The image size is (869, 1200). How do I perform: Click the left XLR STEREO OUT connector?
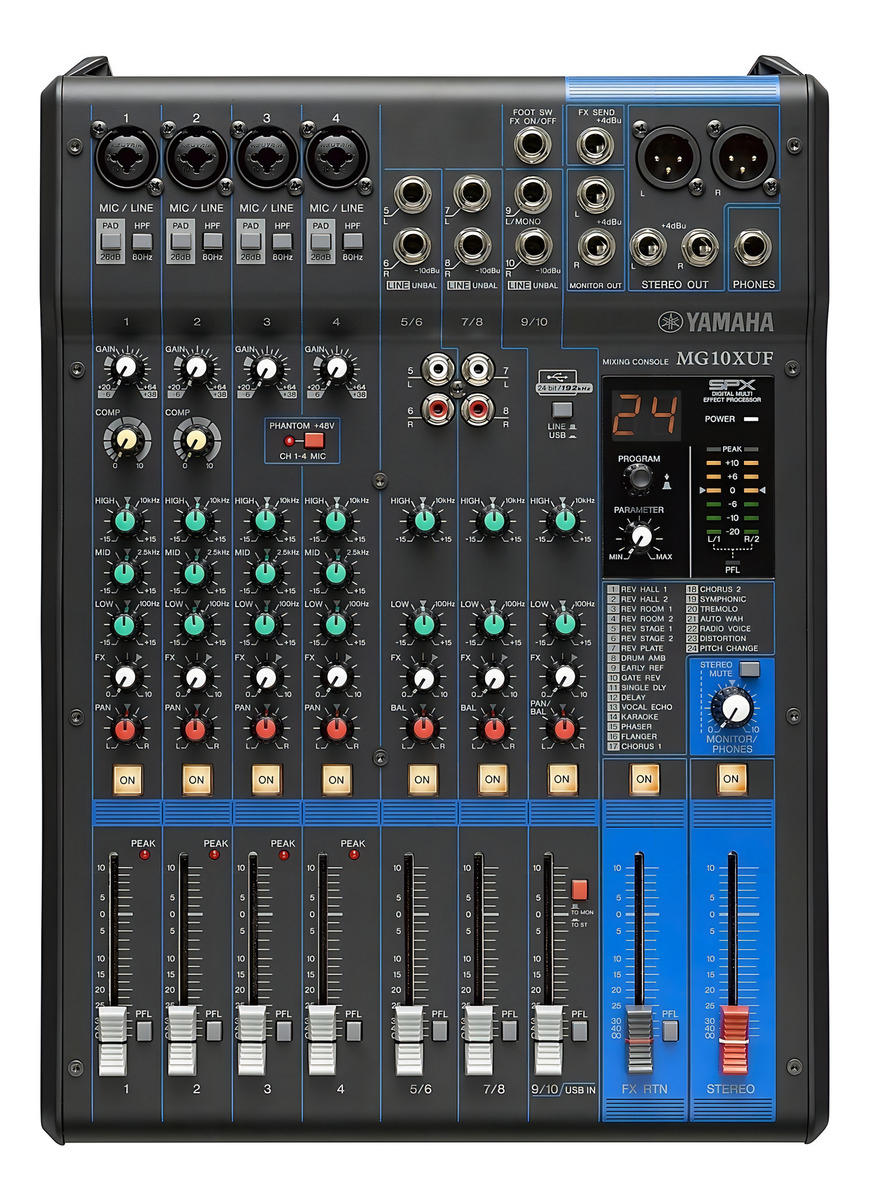pyautogui.click(x=661, y=156)
